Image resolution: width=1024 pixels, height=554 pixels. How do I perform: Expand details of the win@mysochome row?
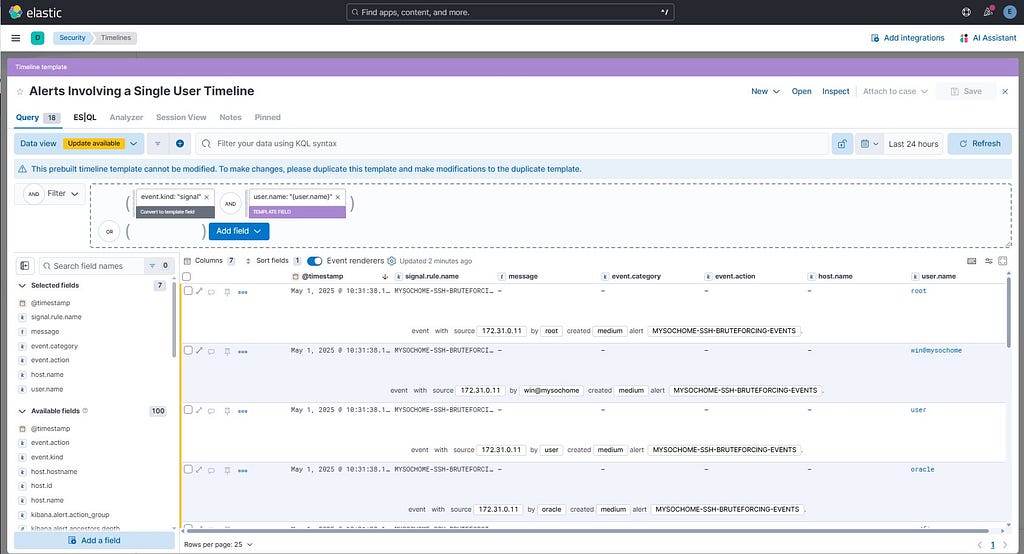point(200,351)
